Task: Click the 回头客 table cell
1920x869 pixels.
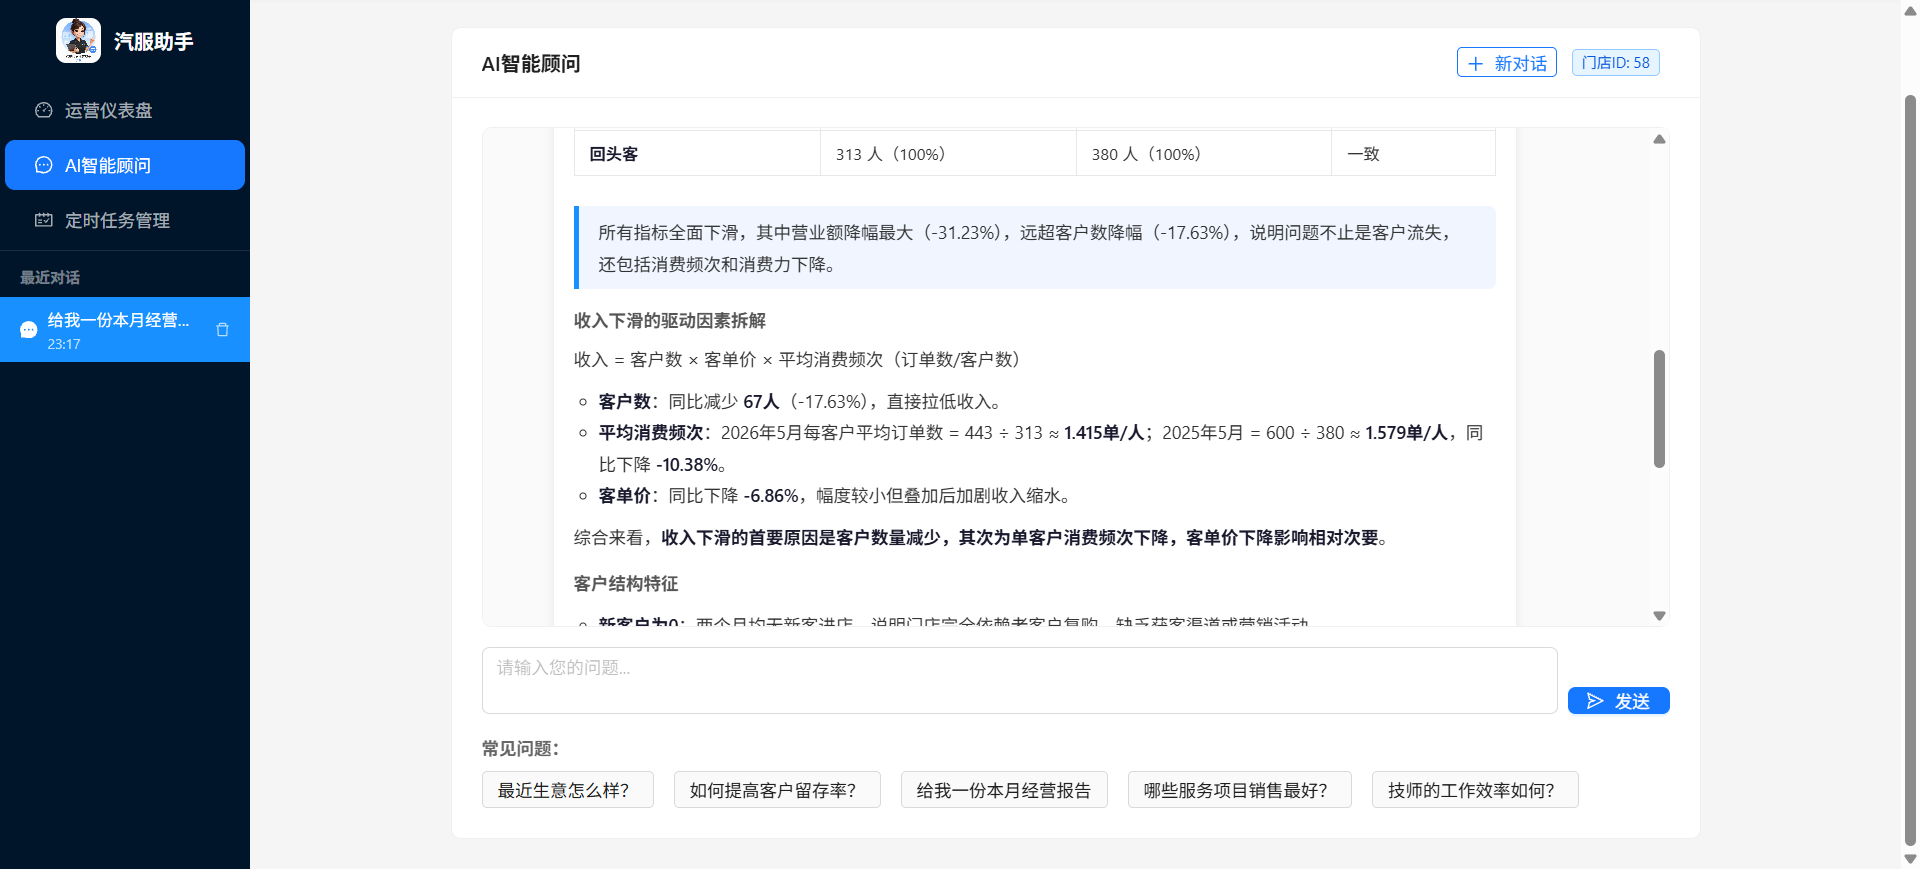Action: pos(697,153)
